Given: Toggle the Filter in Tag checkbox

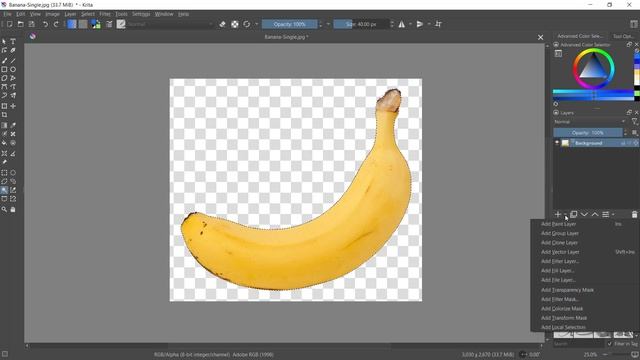Looking at the screenshot, I should point(610,344).
